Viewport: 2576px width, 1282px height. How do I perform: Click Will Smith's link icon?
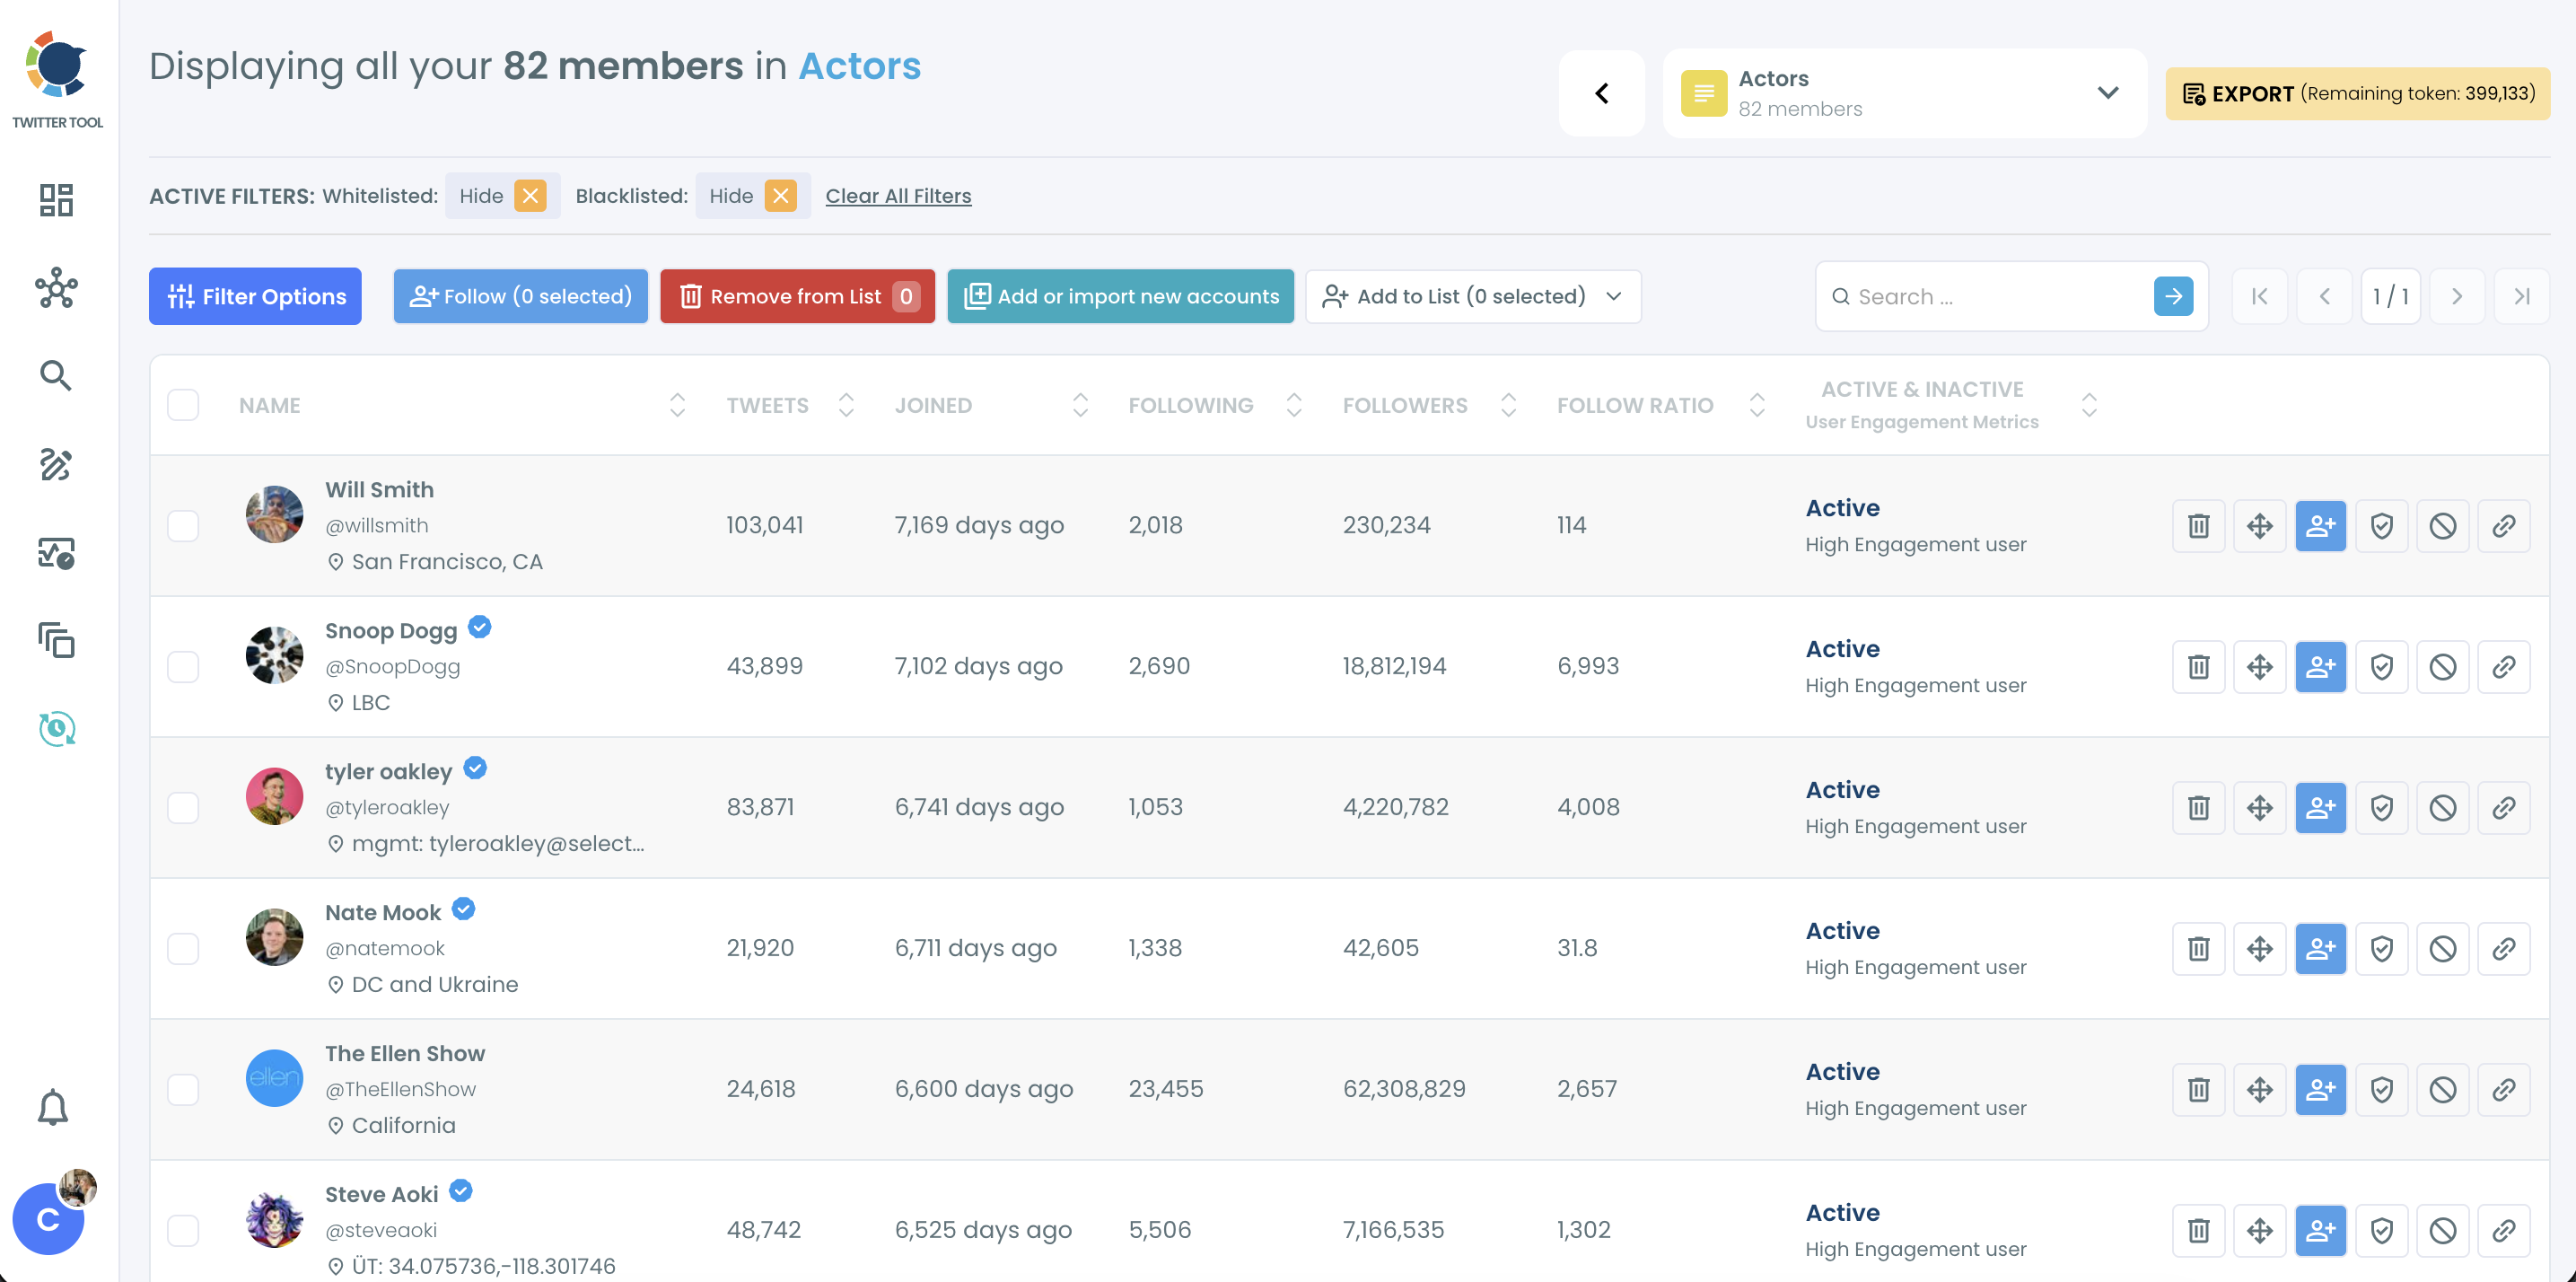[x=2503, y=526]
